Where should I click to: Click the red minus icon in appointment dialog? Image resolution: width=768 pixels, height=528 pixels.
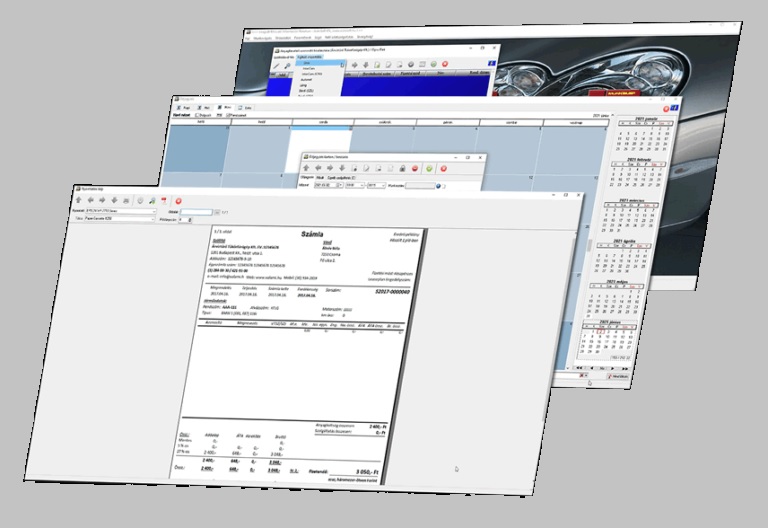click(415, 168)
